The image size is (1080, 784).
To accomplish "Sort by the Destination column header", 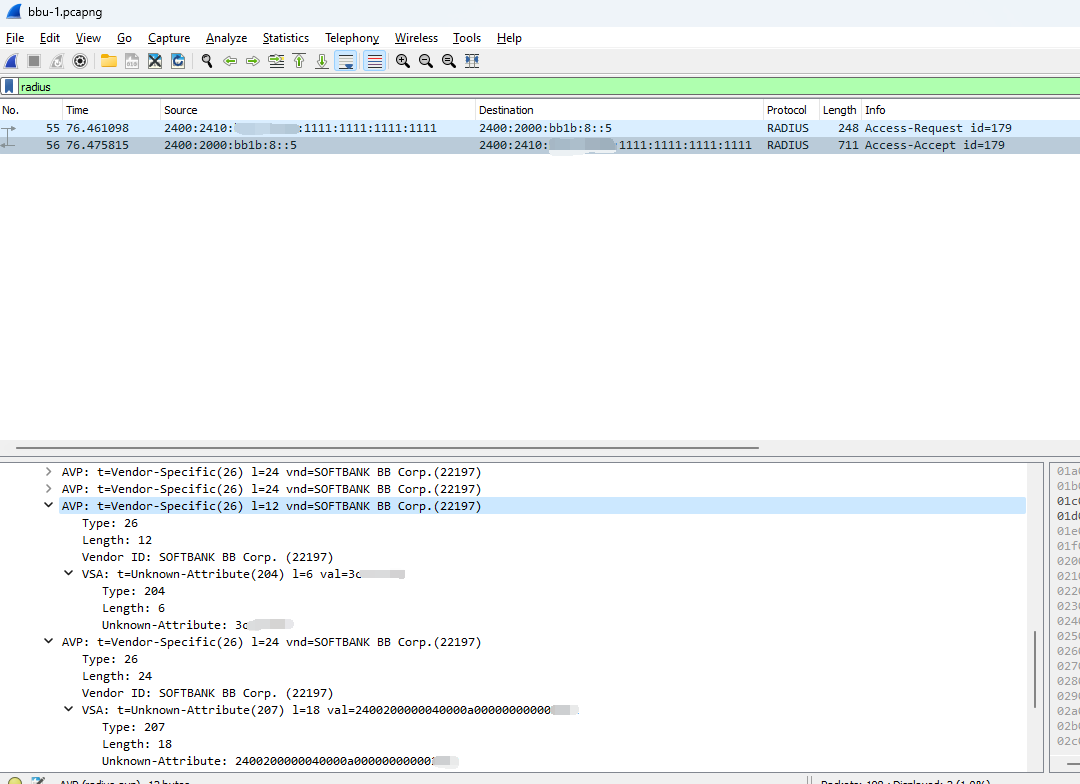I will 619,110.
